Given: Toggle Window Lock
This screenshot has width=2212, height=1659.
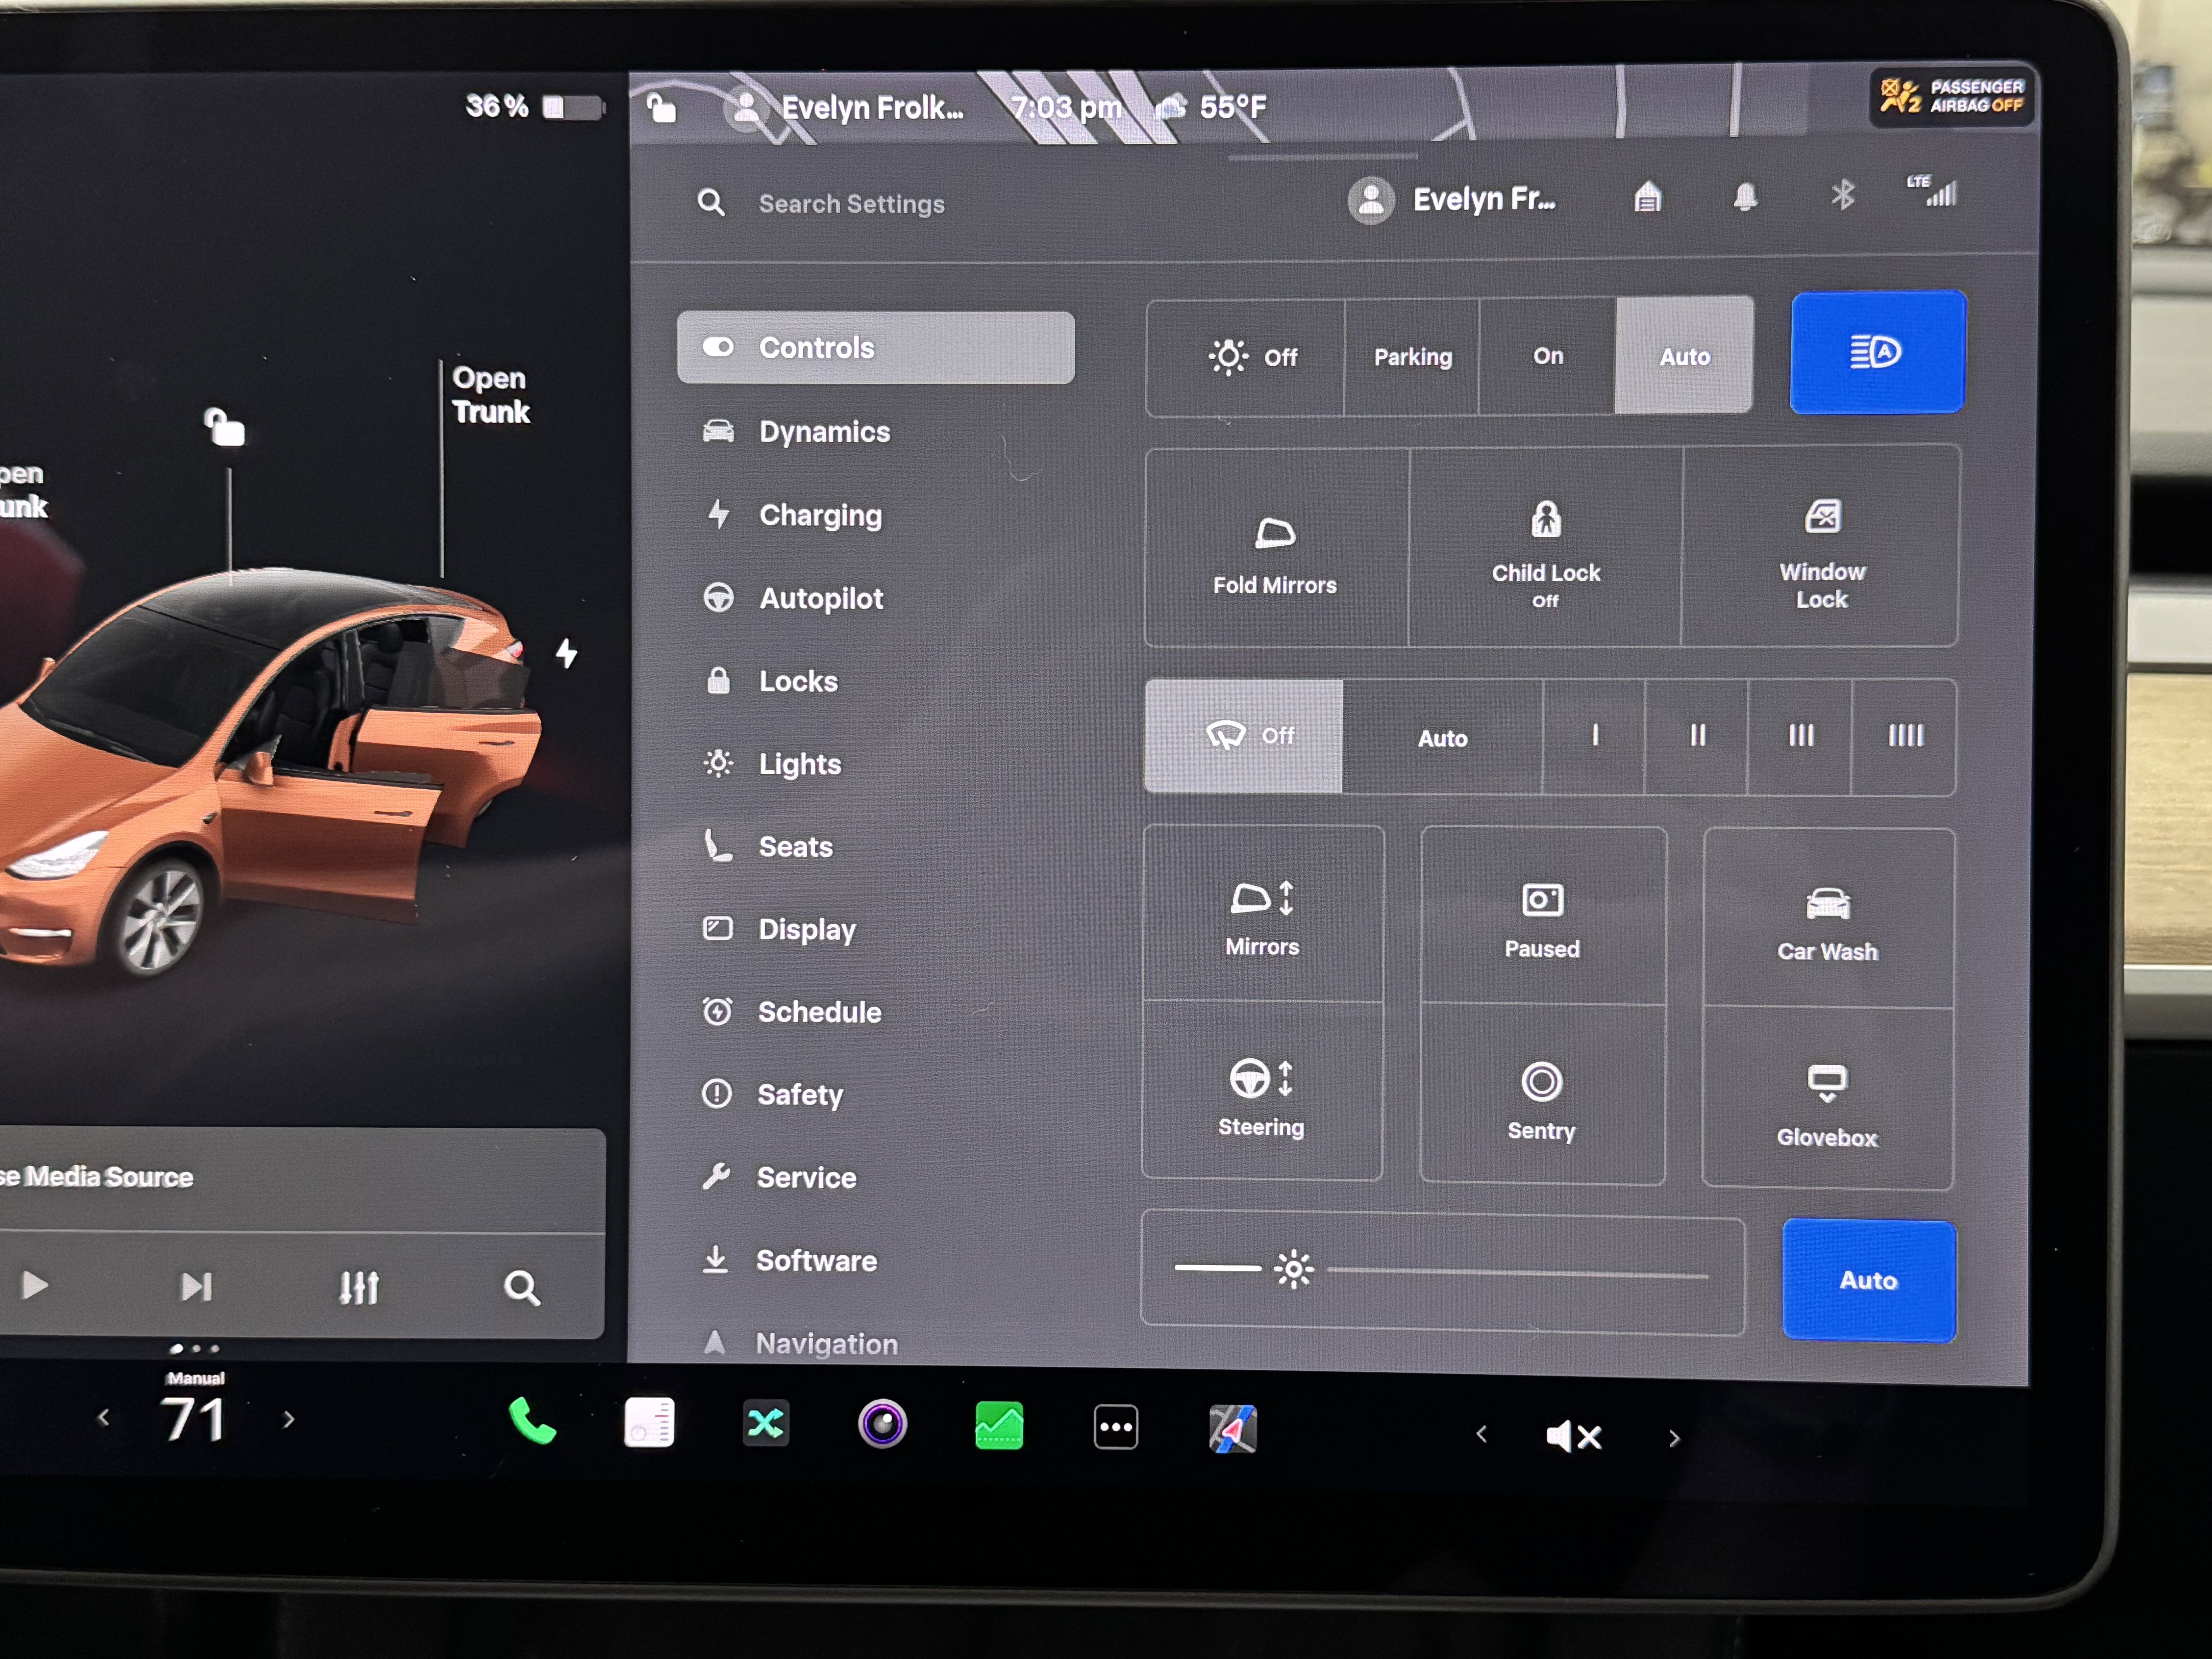Looking at the screenshot, I should click(x=1822, y=550).
